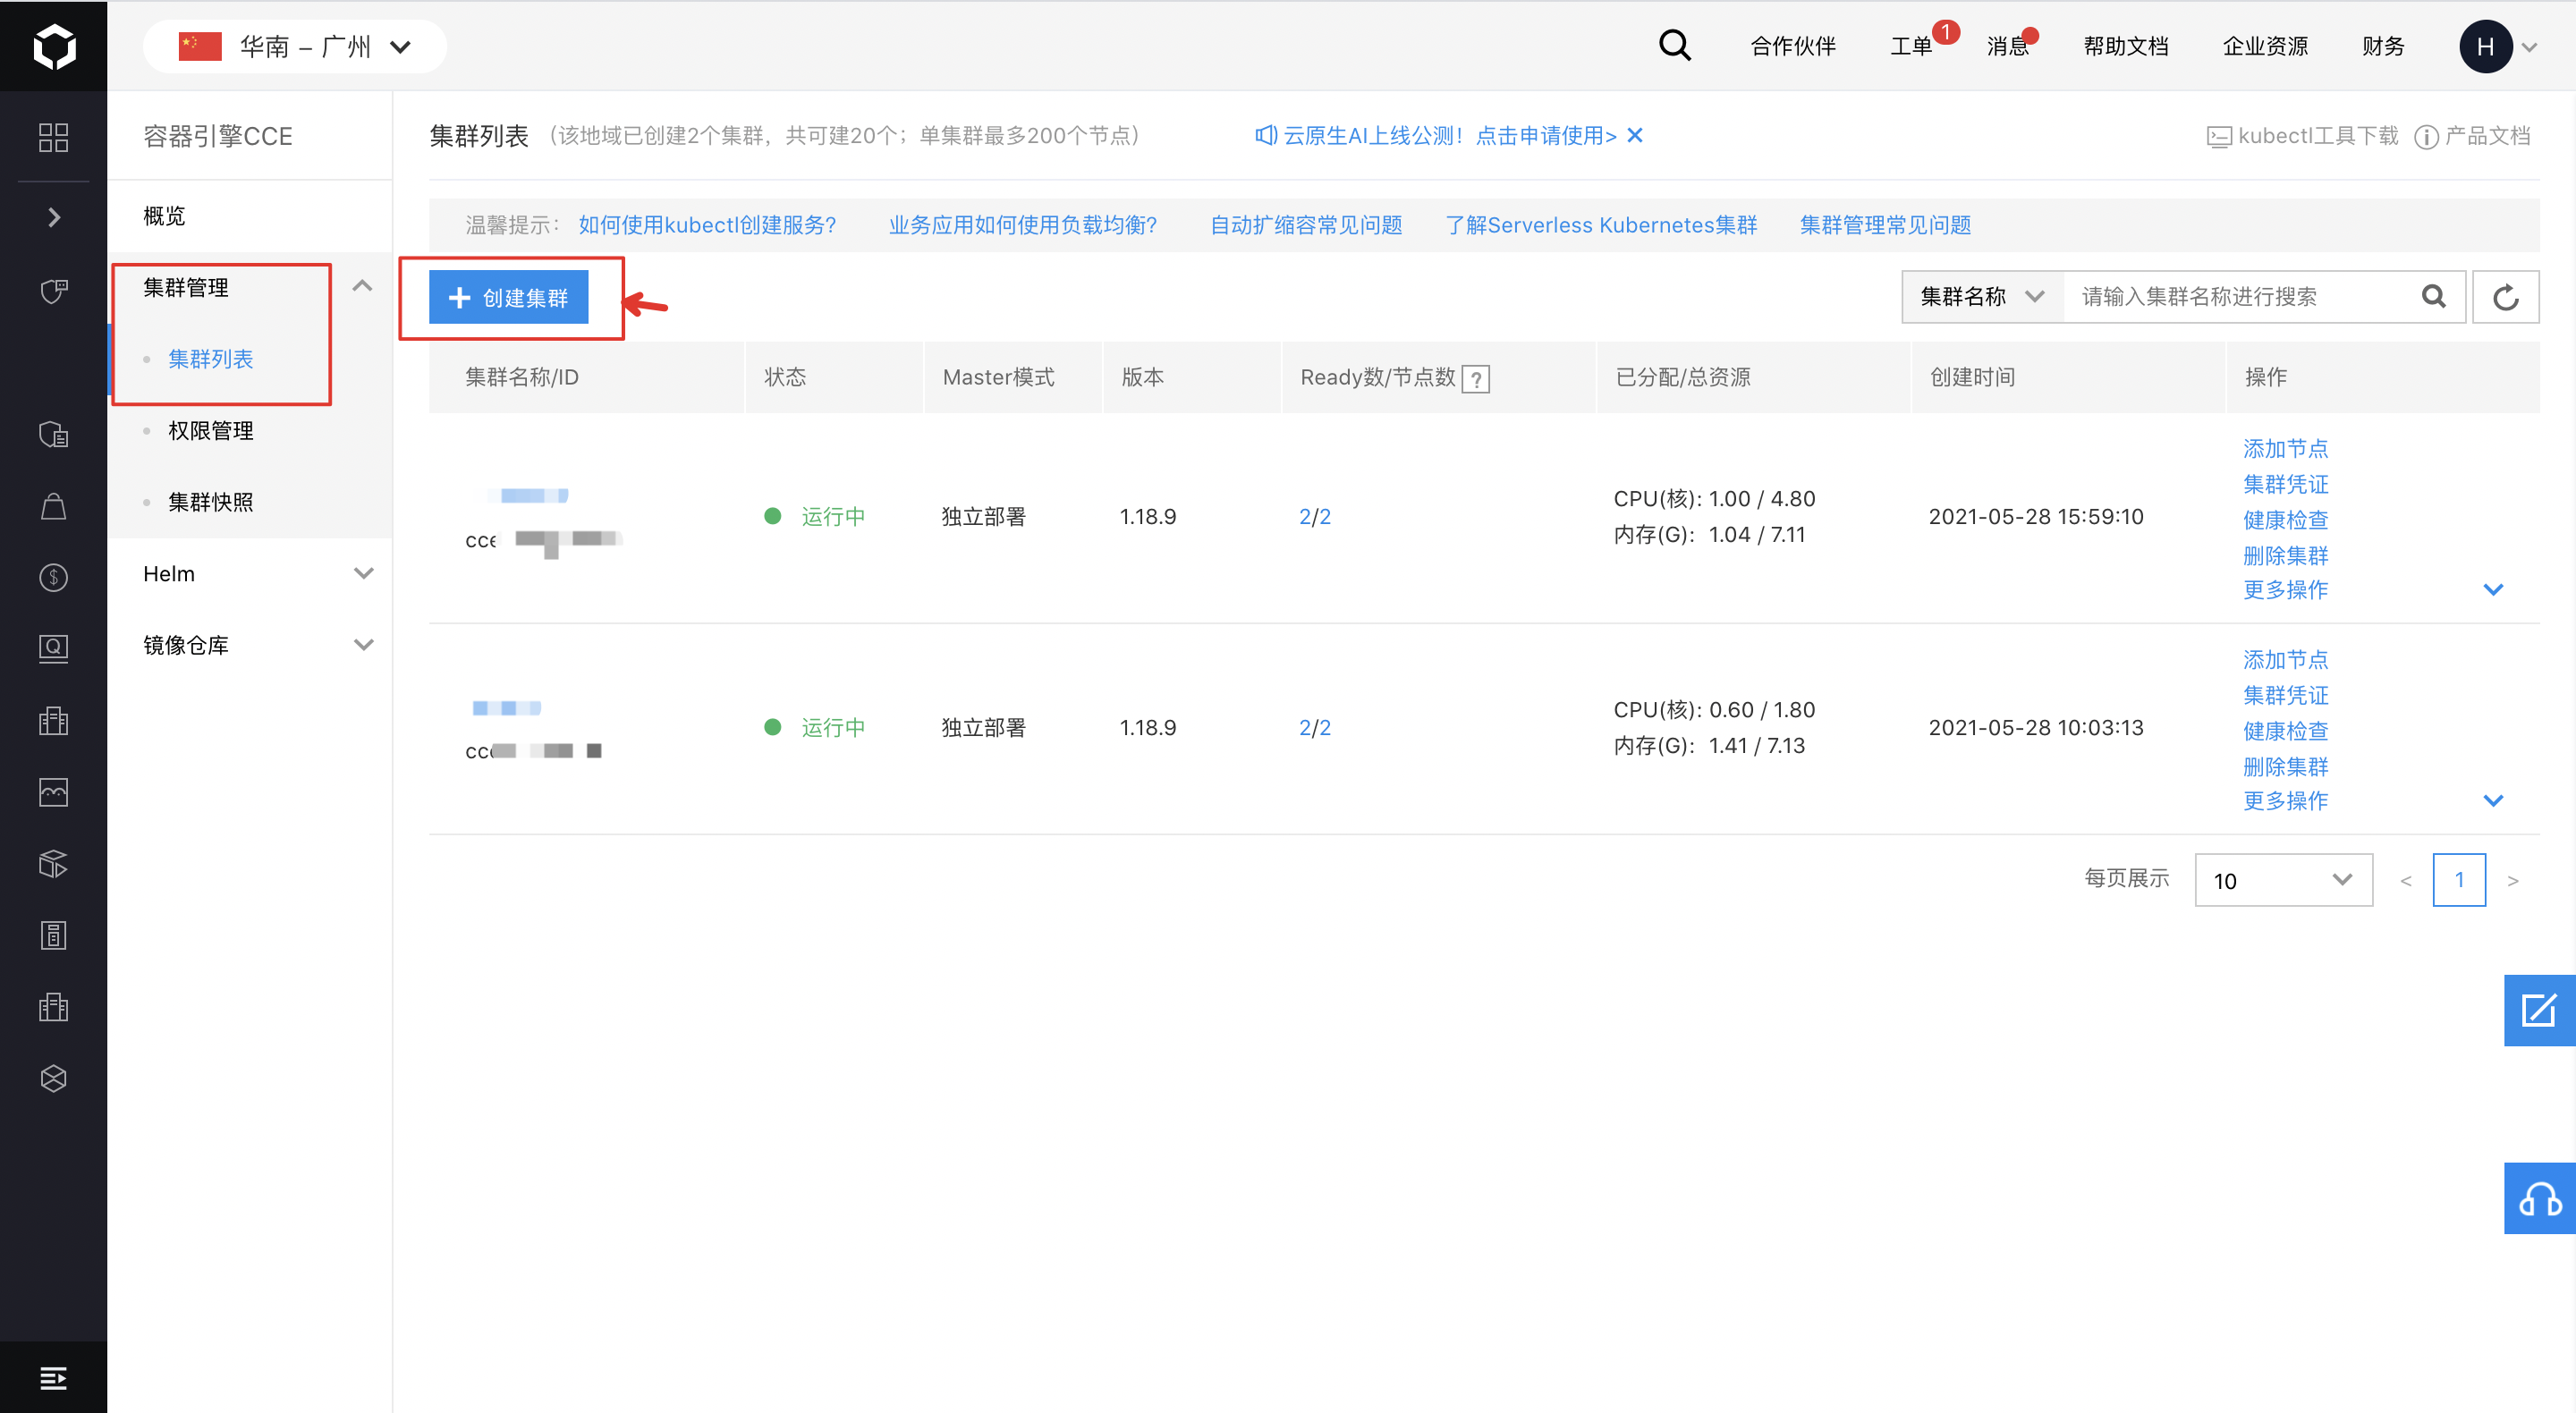Select 概览 in sidebar
Viewport: 2576px width, 1413px height.
tap(164, 216)
